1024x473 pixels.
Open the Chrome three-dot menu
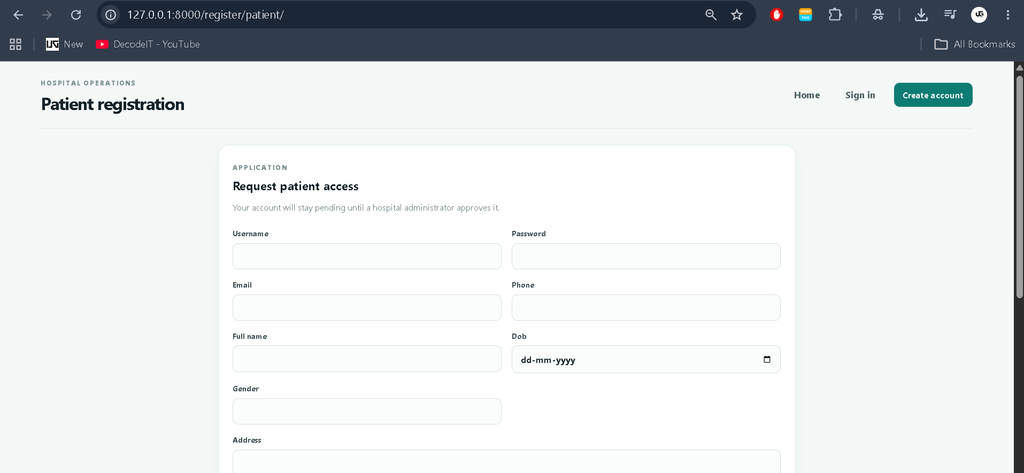pos(1008,14)
